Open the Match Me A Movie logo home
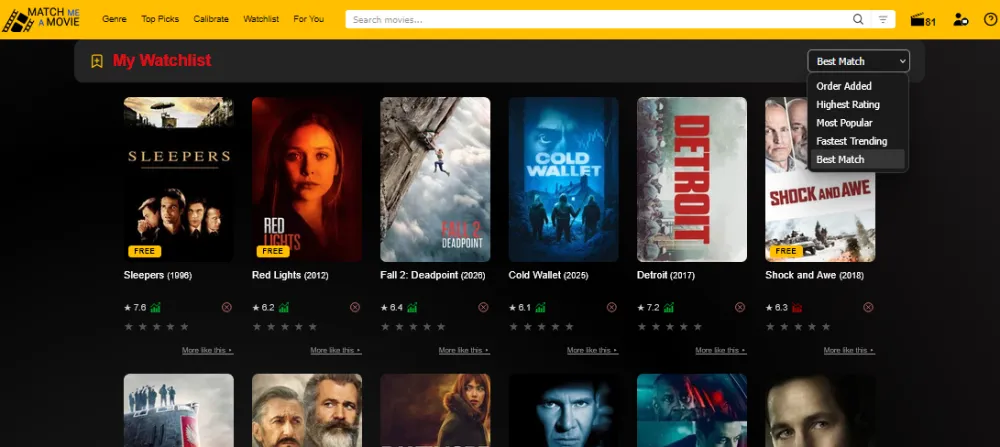Viewport: 1000px width, 447px height. pyautogui.click(x=41, y=19)
